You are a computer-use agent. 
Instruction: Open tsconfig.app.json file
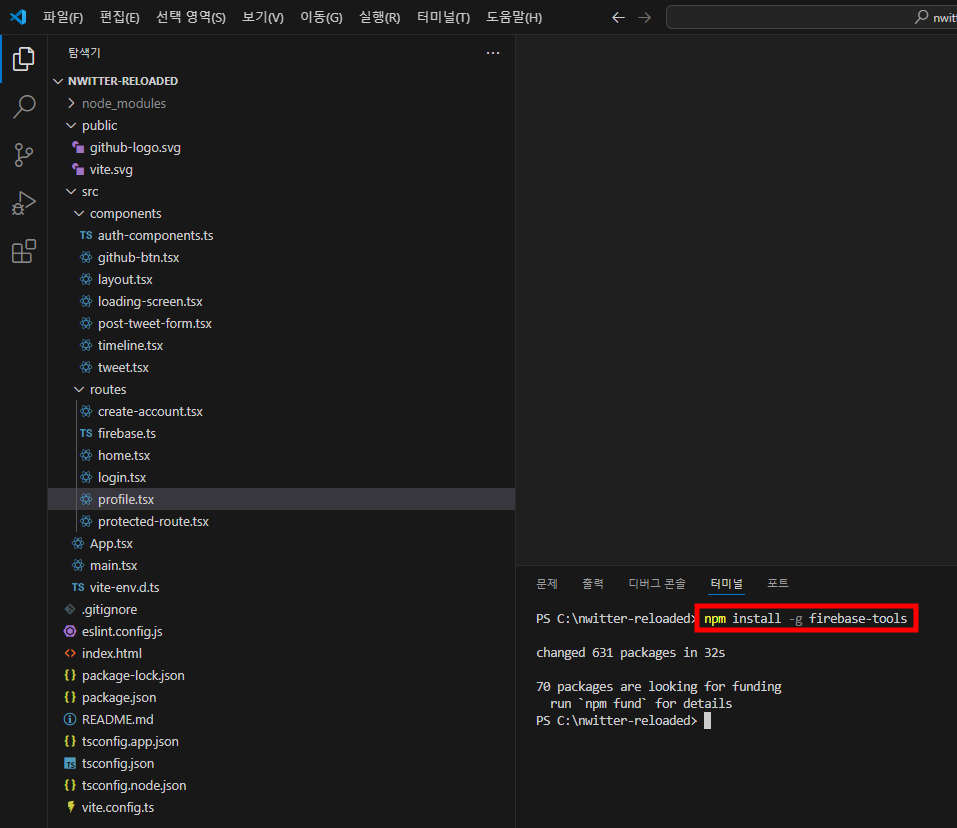281,741
